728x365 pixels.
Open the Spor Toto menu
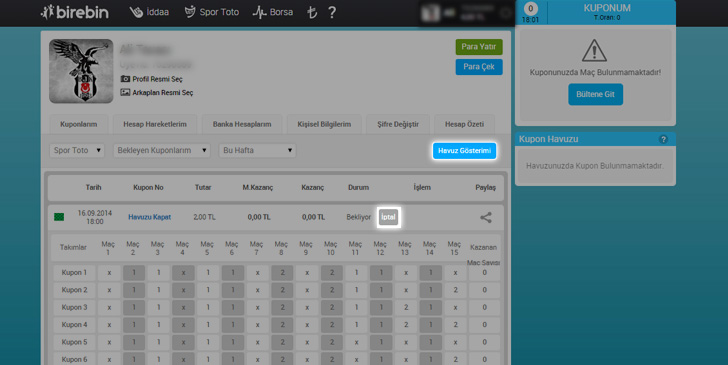point(211,12)
